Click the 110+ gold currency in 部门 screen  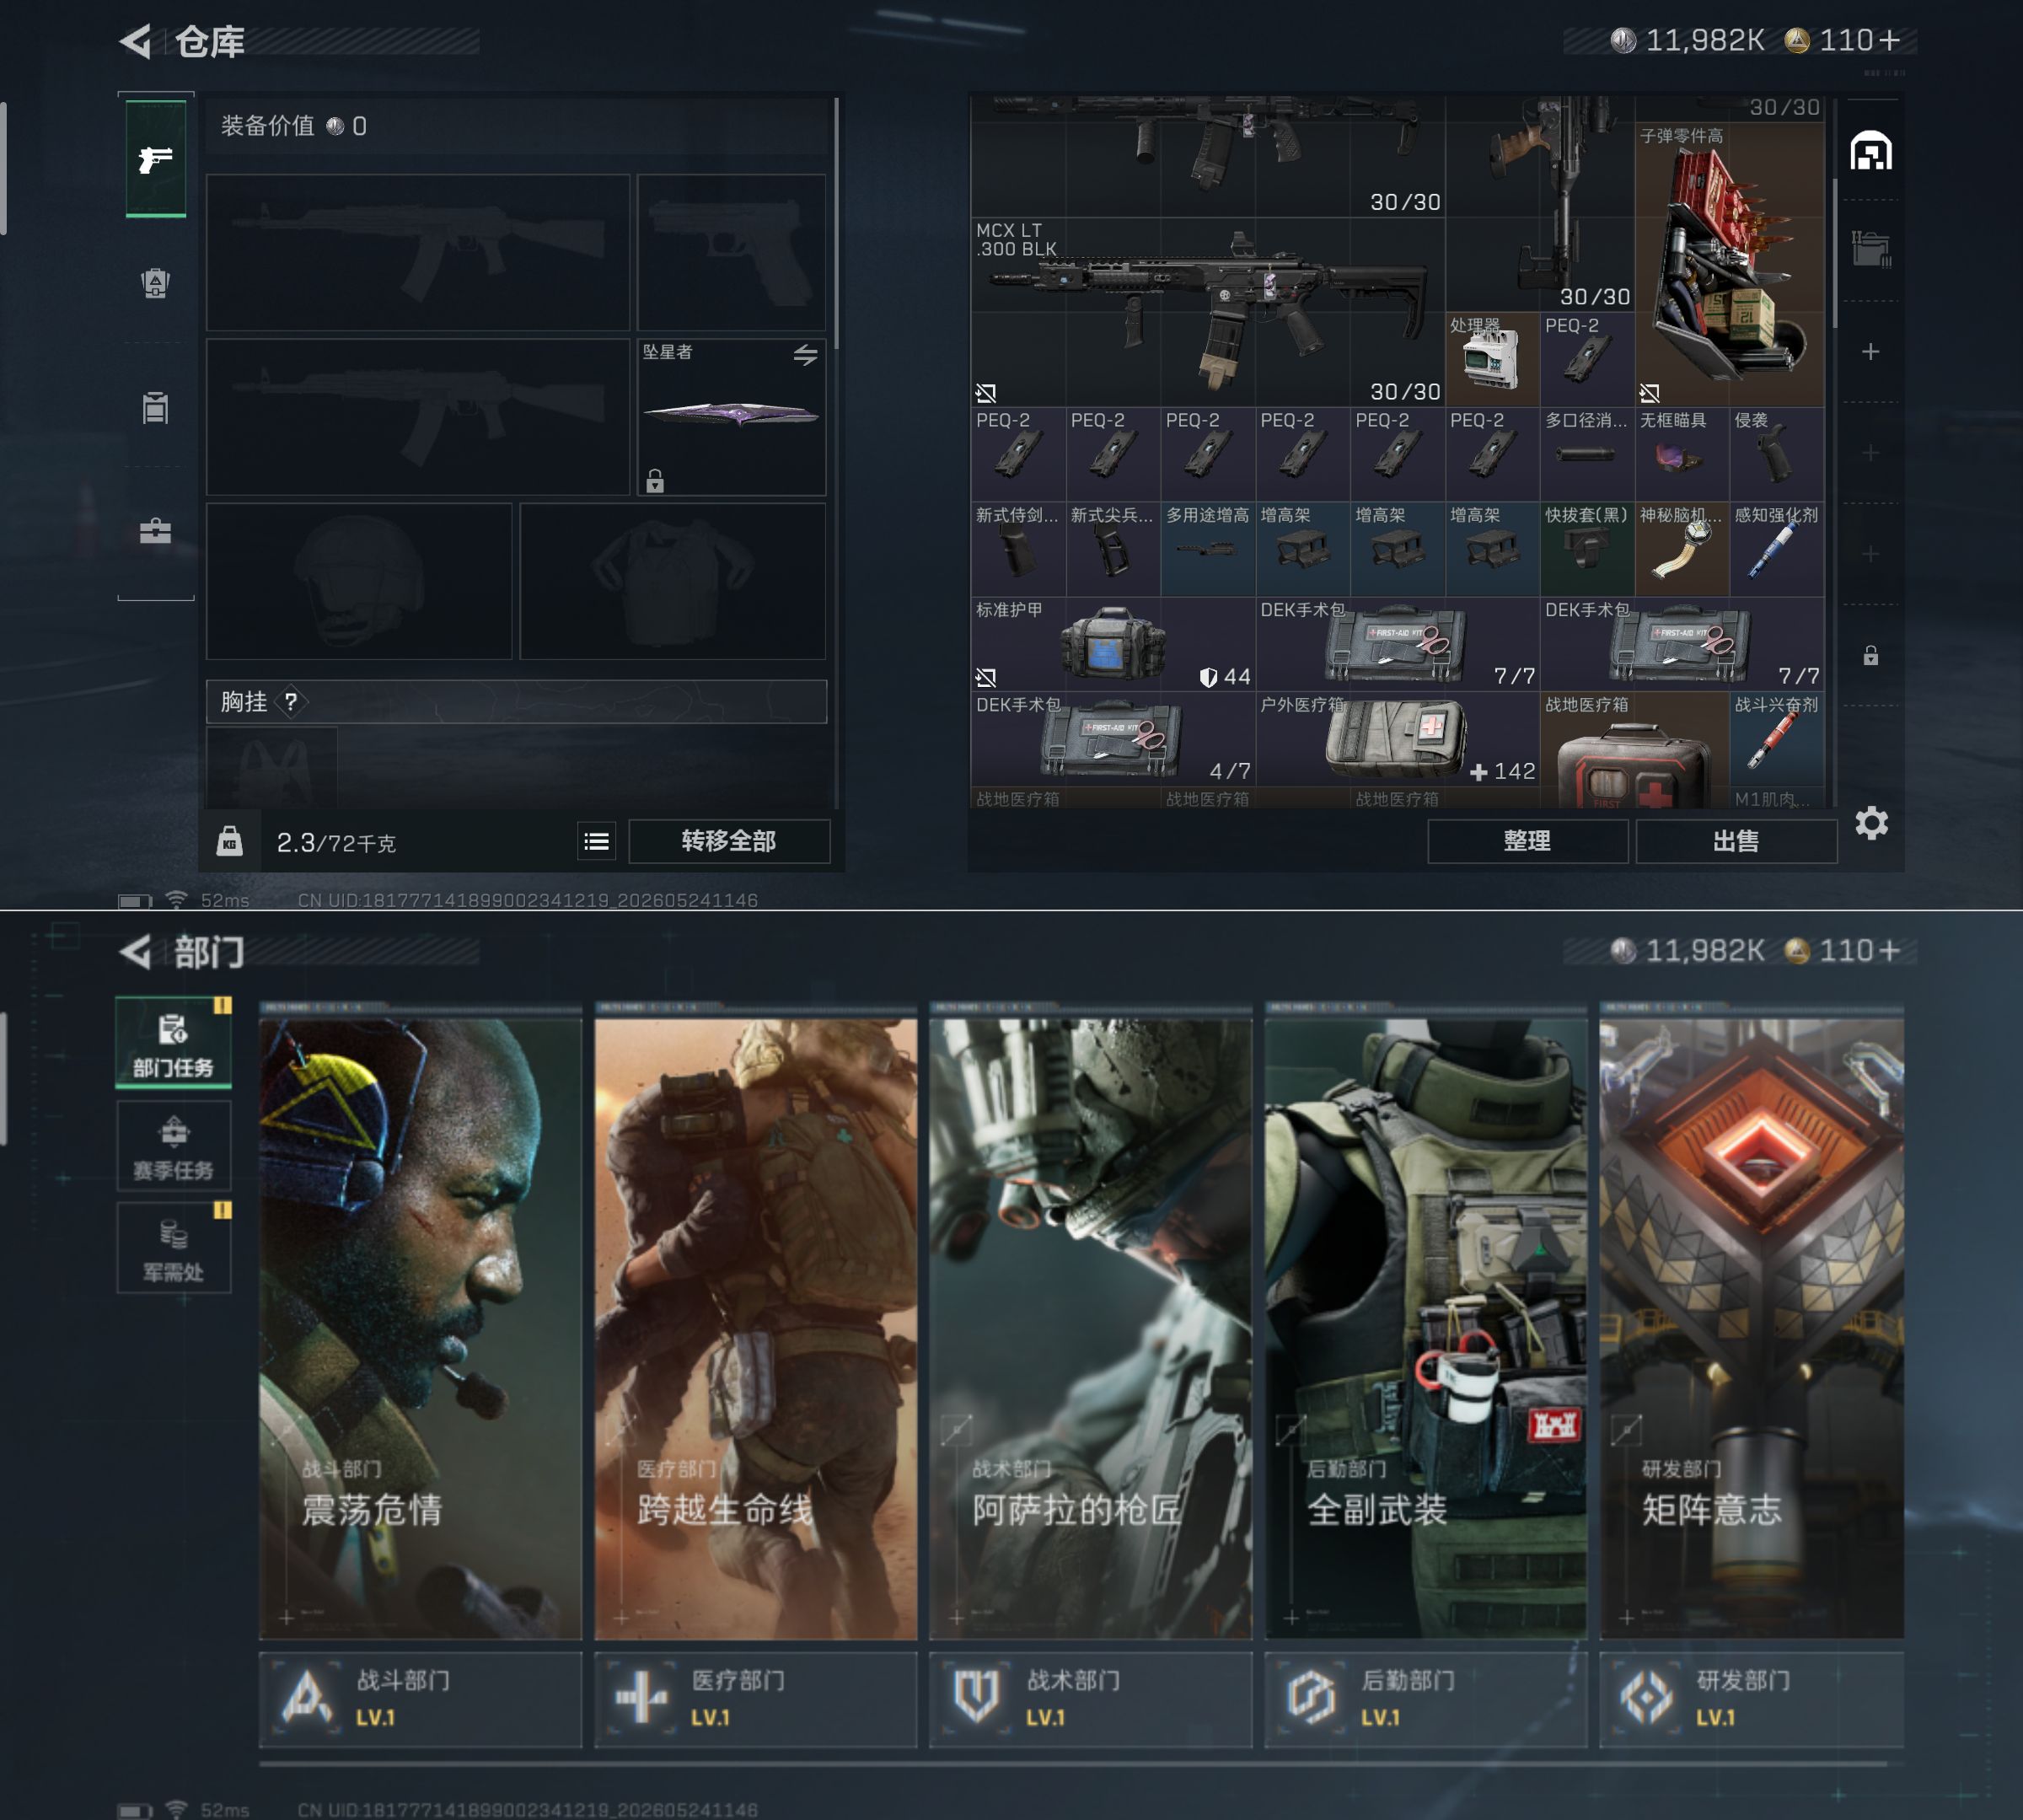click(1842, 950)
